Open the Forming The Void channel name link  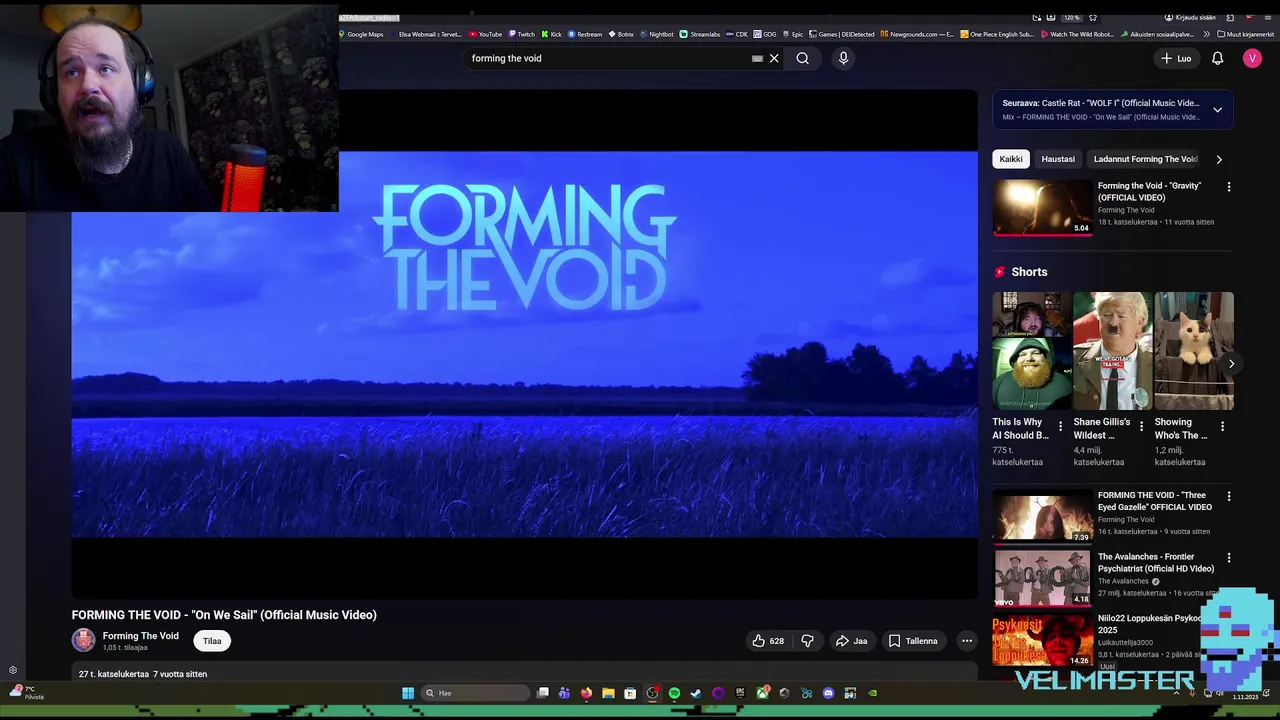pyautogui.click(x=140, y=636)
